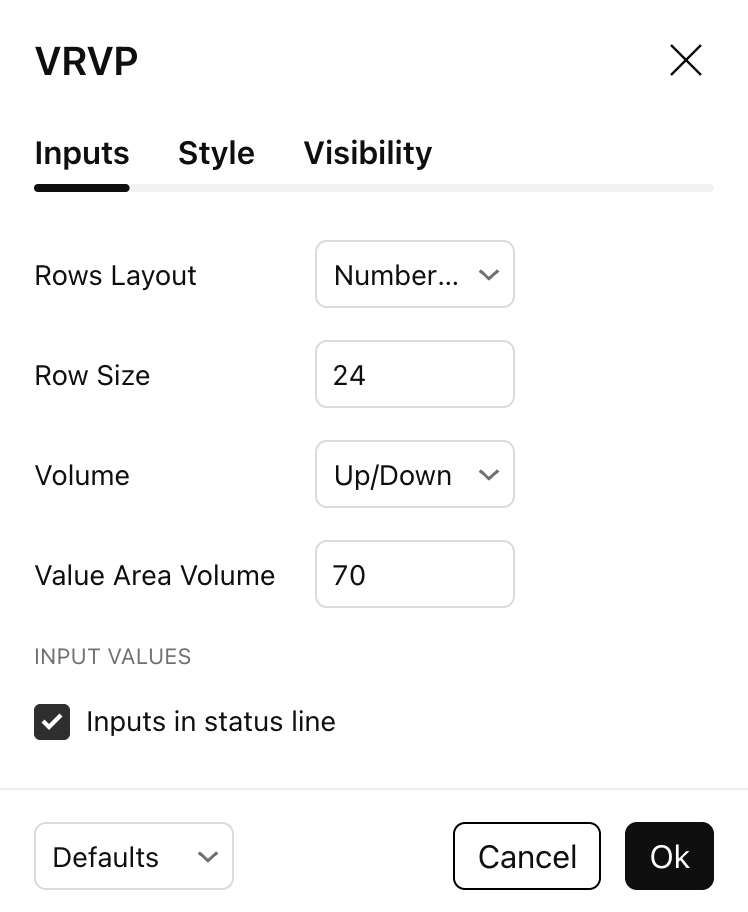This screenshot has width=748, height=912.
Task: Focus the Row Size input field
Action: point(414,374)
